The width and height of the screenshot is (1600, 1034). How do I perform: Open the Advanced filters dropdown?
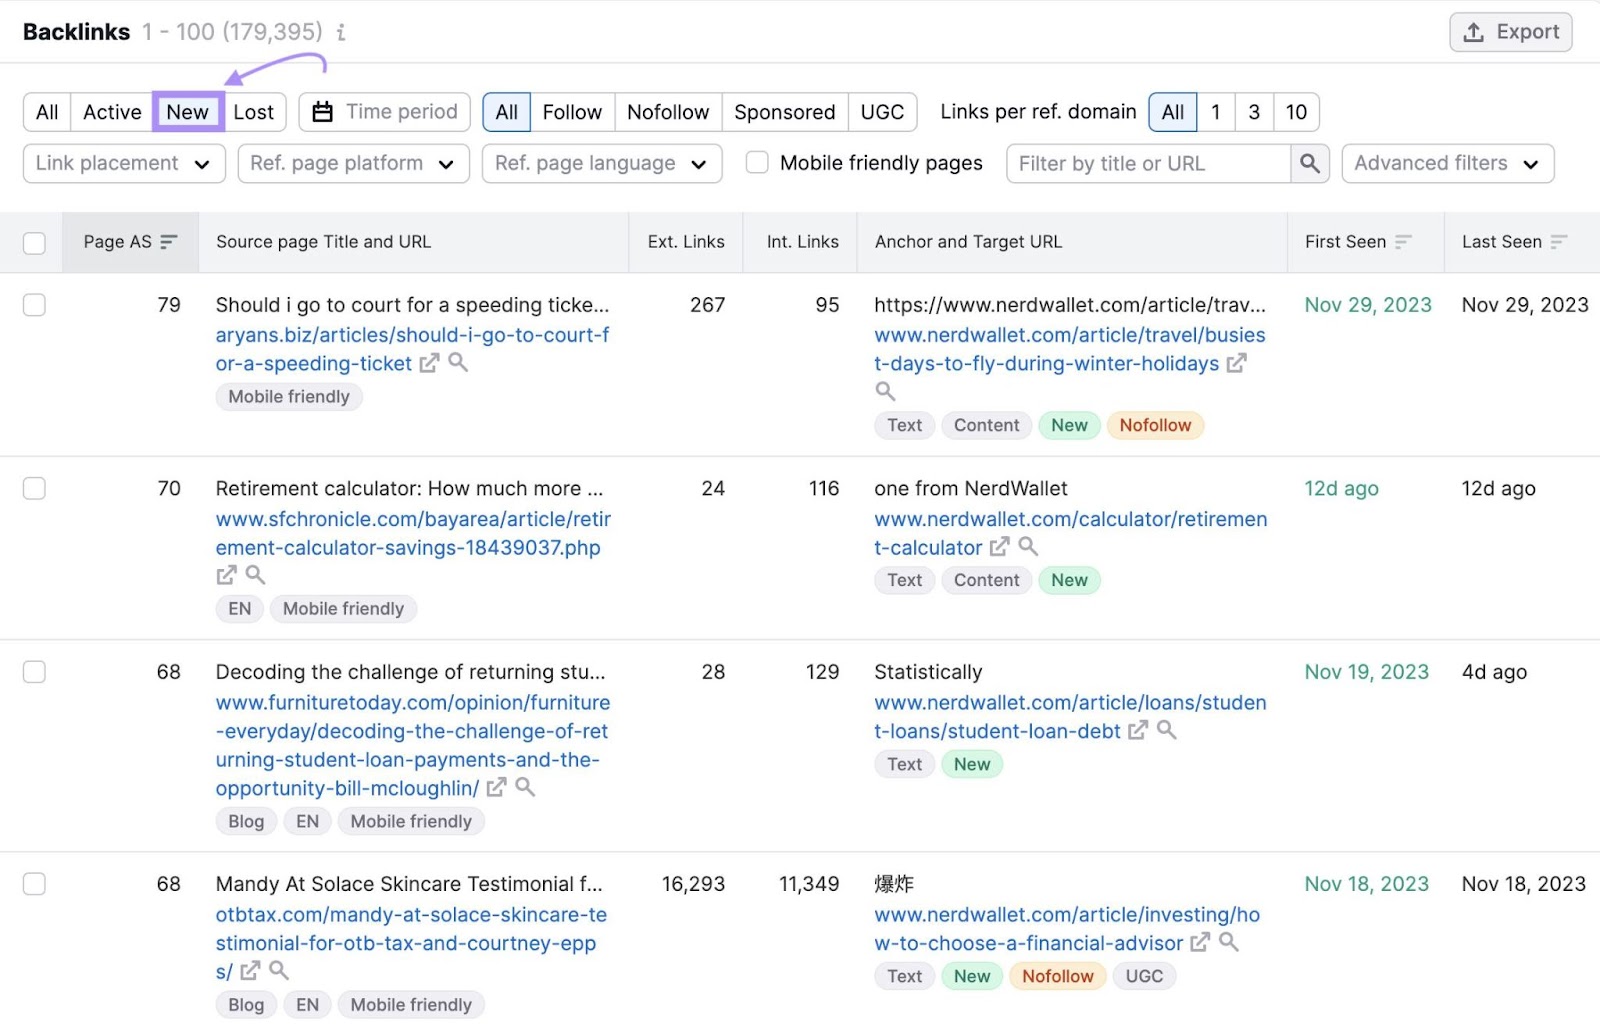coord(1446,163)
